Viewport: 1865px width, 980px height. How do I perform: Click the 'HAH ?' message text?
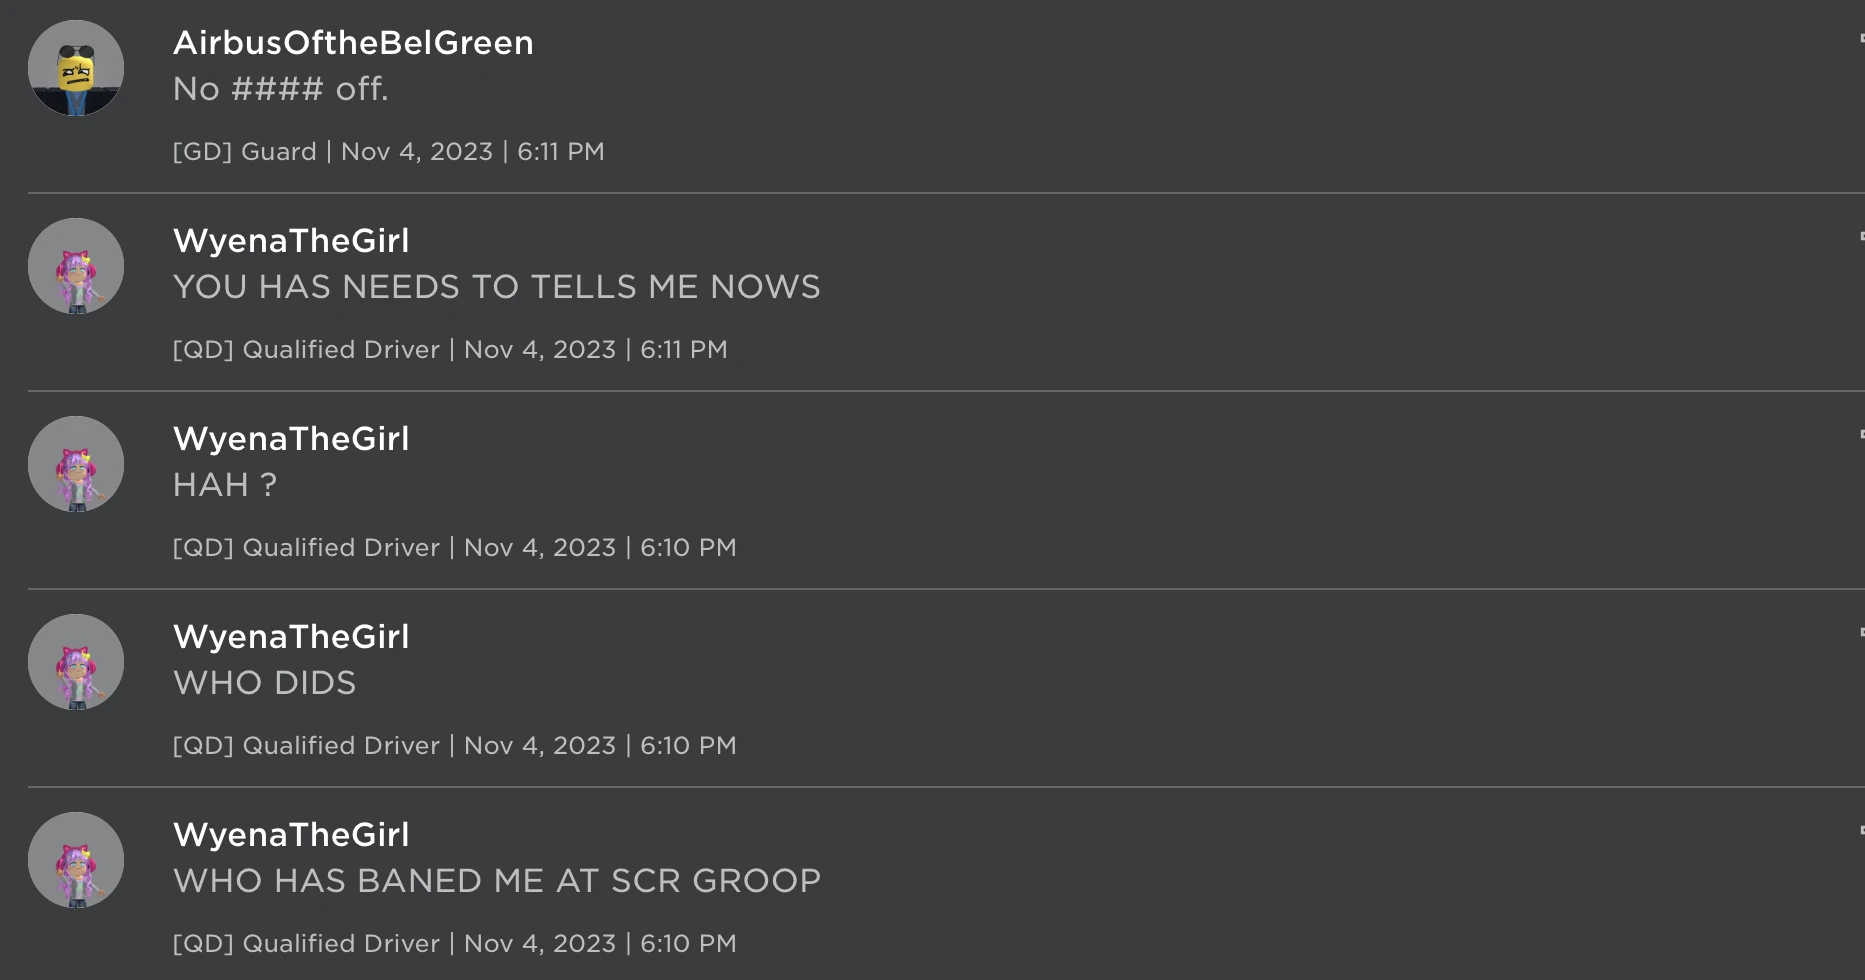[224, 485]
